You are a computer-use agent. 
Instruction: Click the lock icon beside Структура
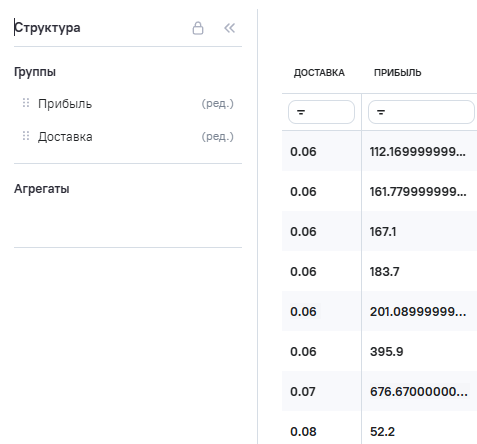tap(198, 28)
